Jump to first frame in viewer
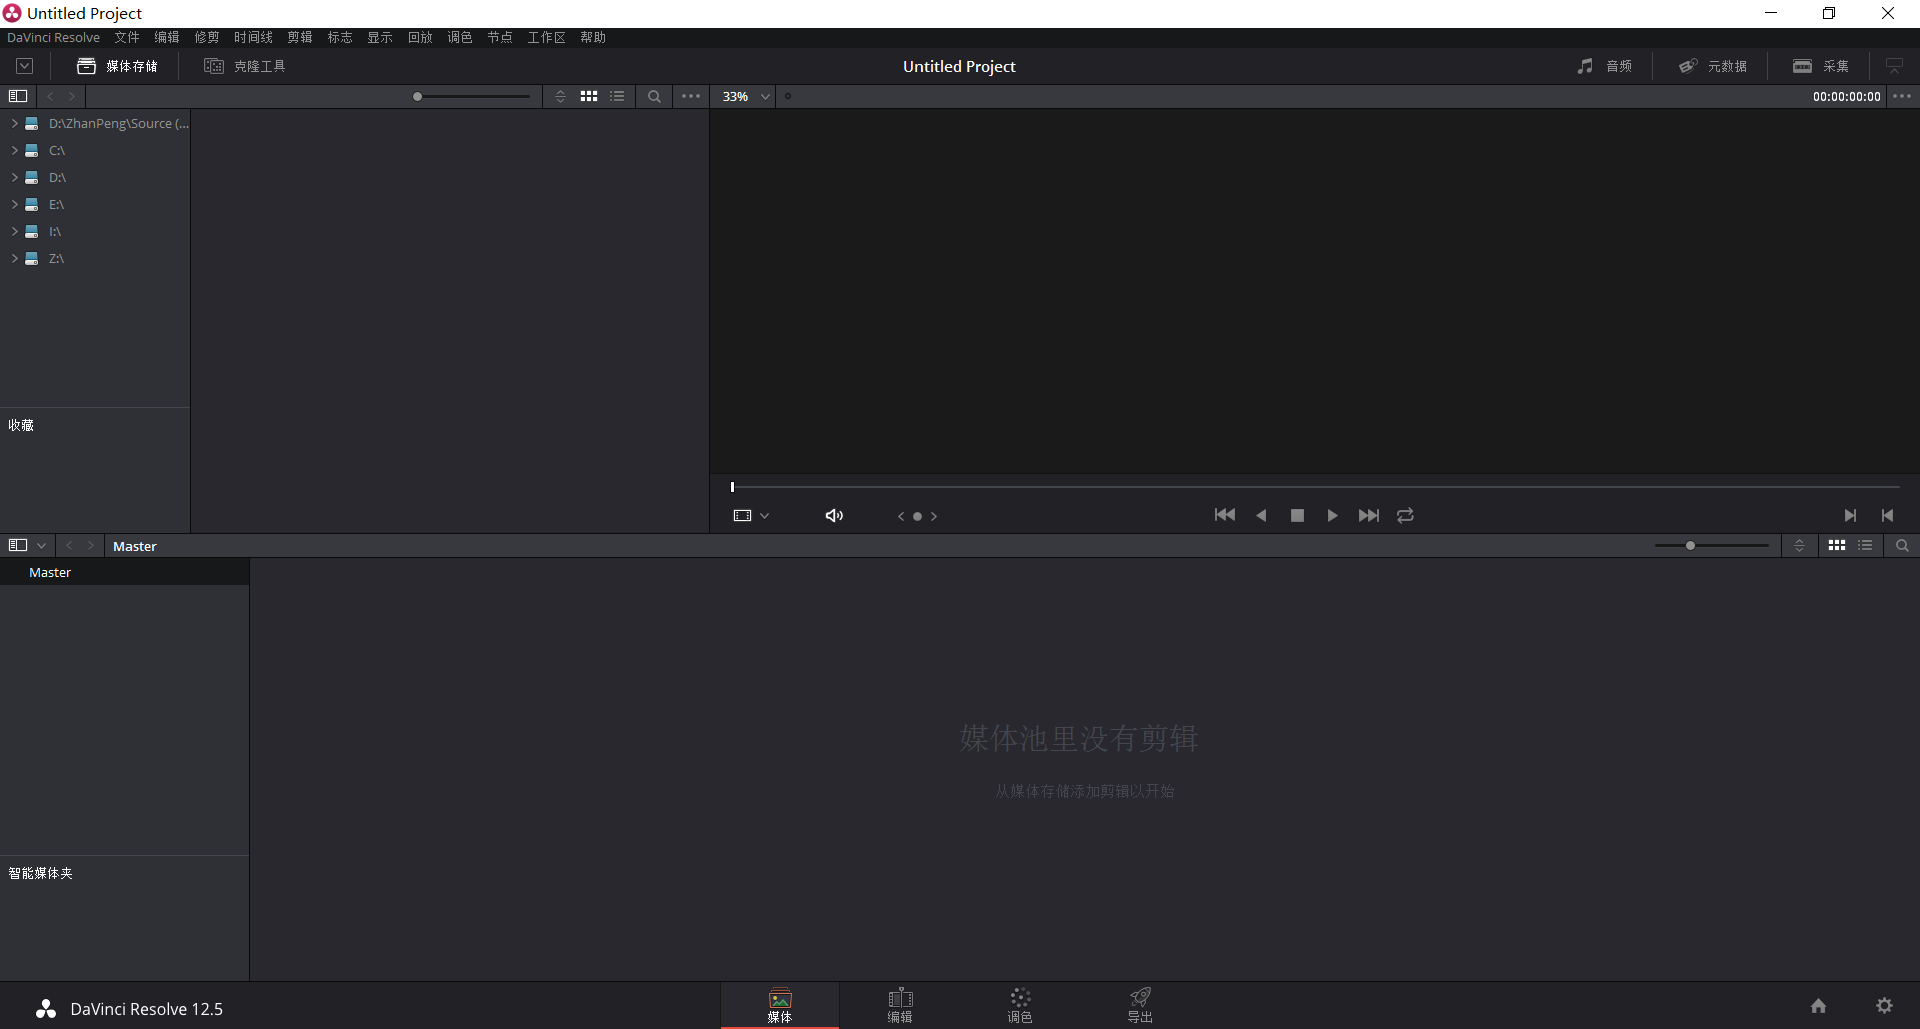Viewport: 1920px width, 1029px height. [1224, 516]
